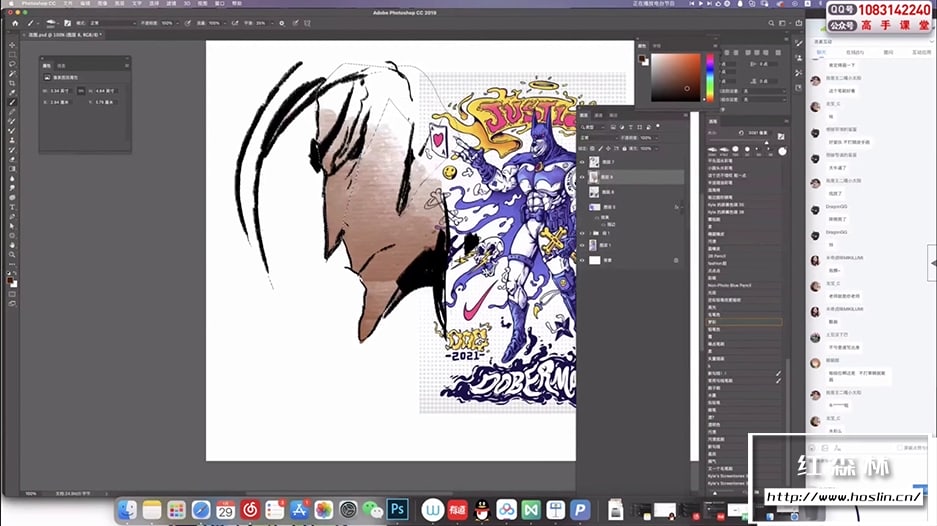
Task: Select the Magic Wand tool
Action: click(x=12, y=74)
